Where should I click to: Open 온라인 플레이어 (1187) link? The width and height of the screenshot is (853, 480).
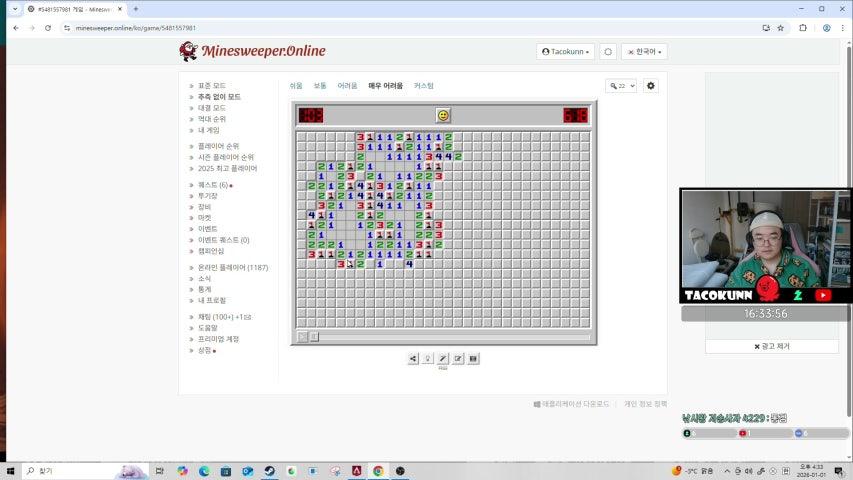[x=233, y=268]
